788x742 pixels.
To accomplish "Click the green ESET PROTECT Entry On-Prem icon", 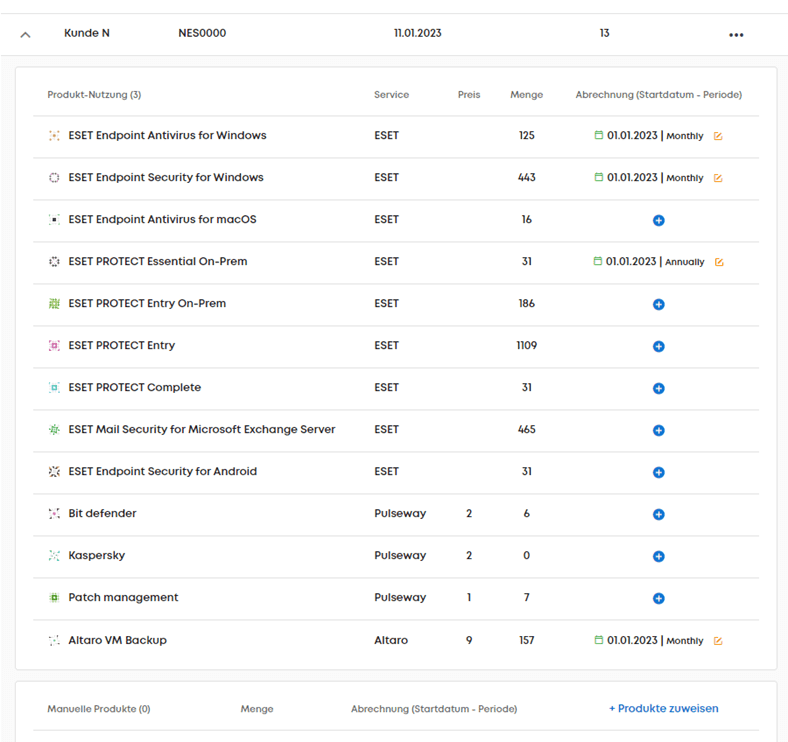I will (54, 304).
